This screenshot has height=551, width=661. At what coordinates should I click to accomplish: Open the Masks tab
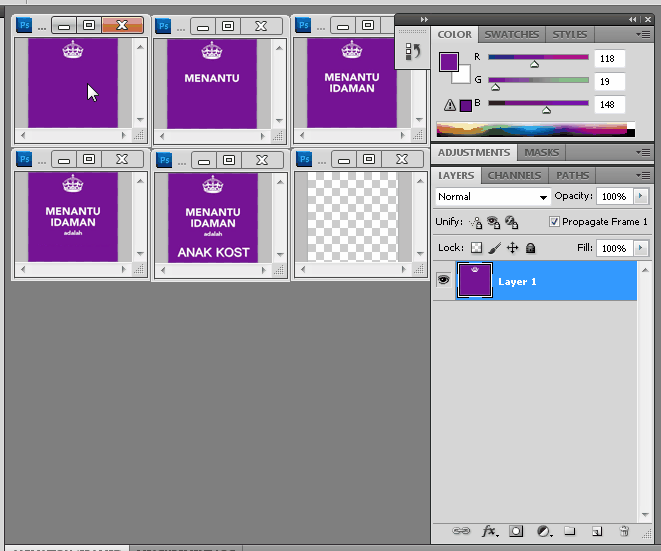[x=541, y=153]
